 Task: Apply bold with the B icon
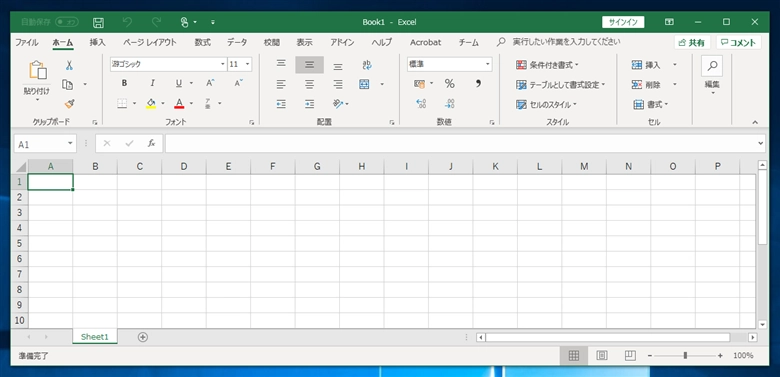click(x=124, y=84)
